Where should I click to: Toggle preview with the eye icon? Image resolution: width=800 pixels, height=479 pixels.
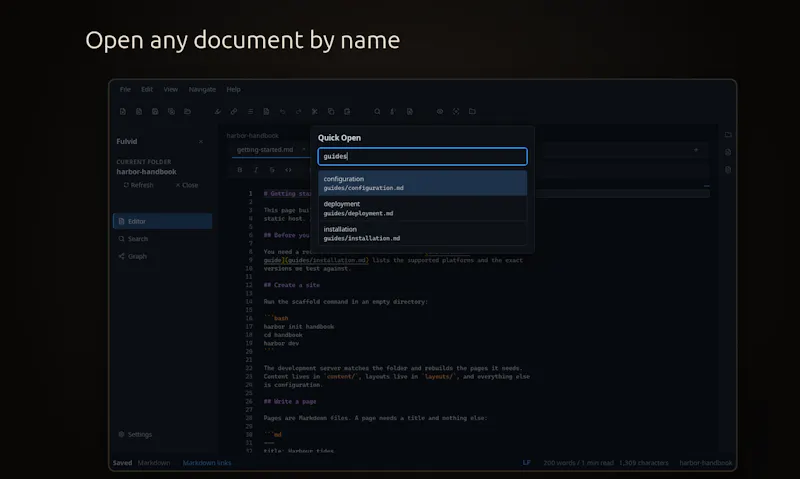[440, 111]
